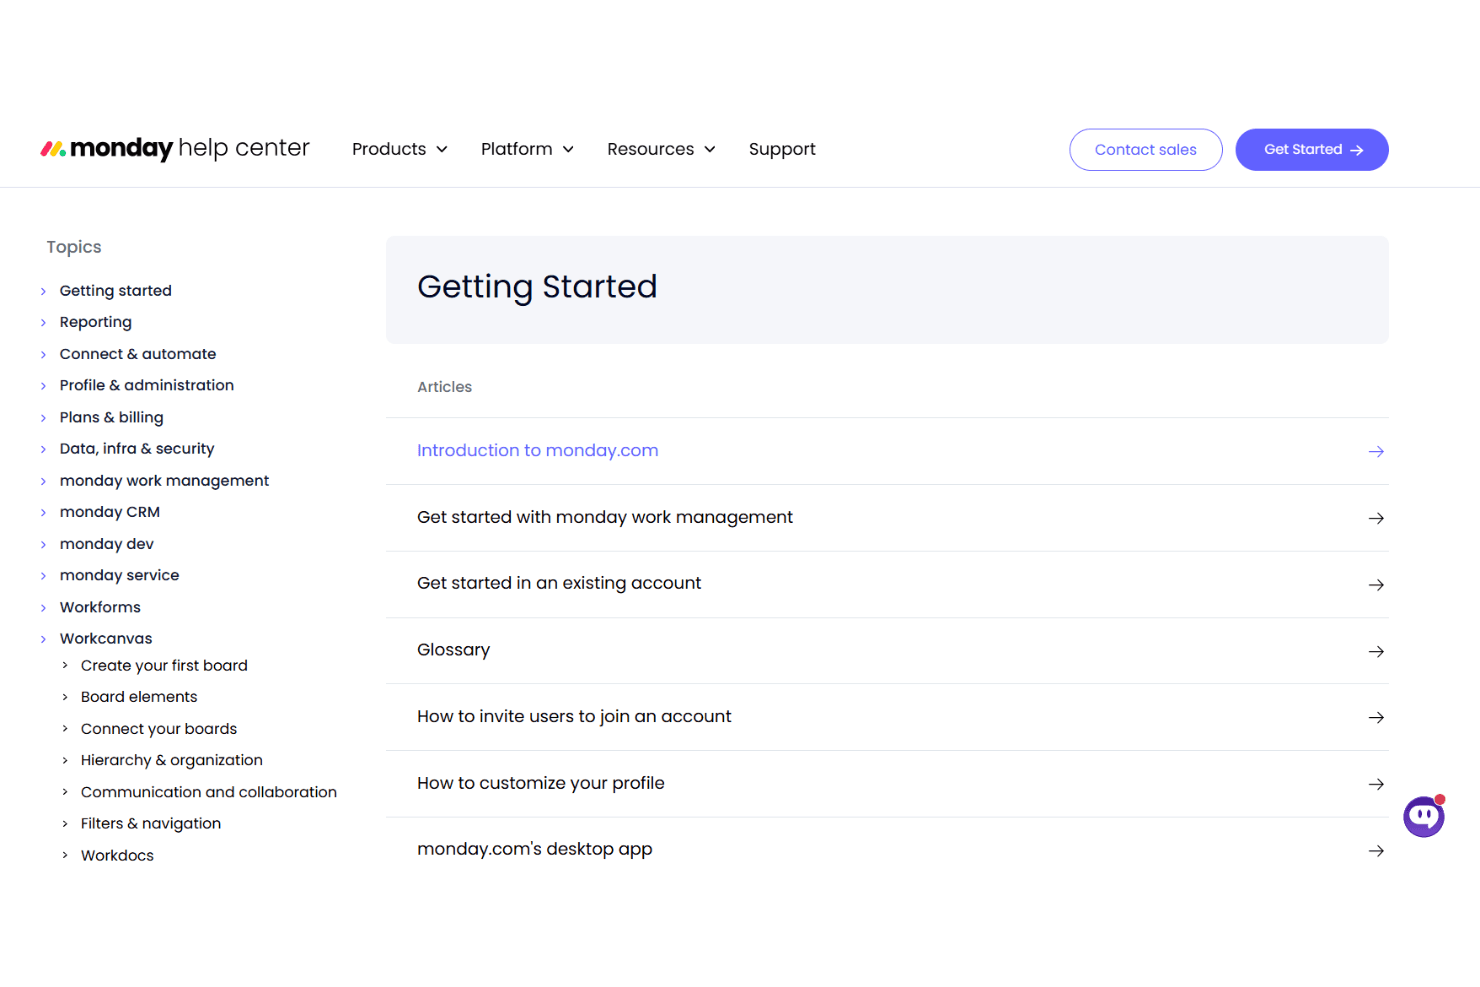
Task: Click the Get Started button
Action: [1312, 150]
